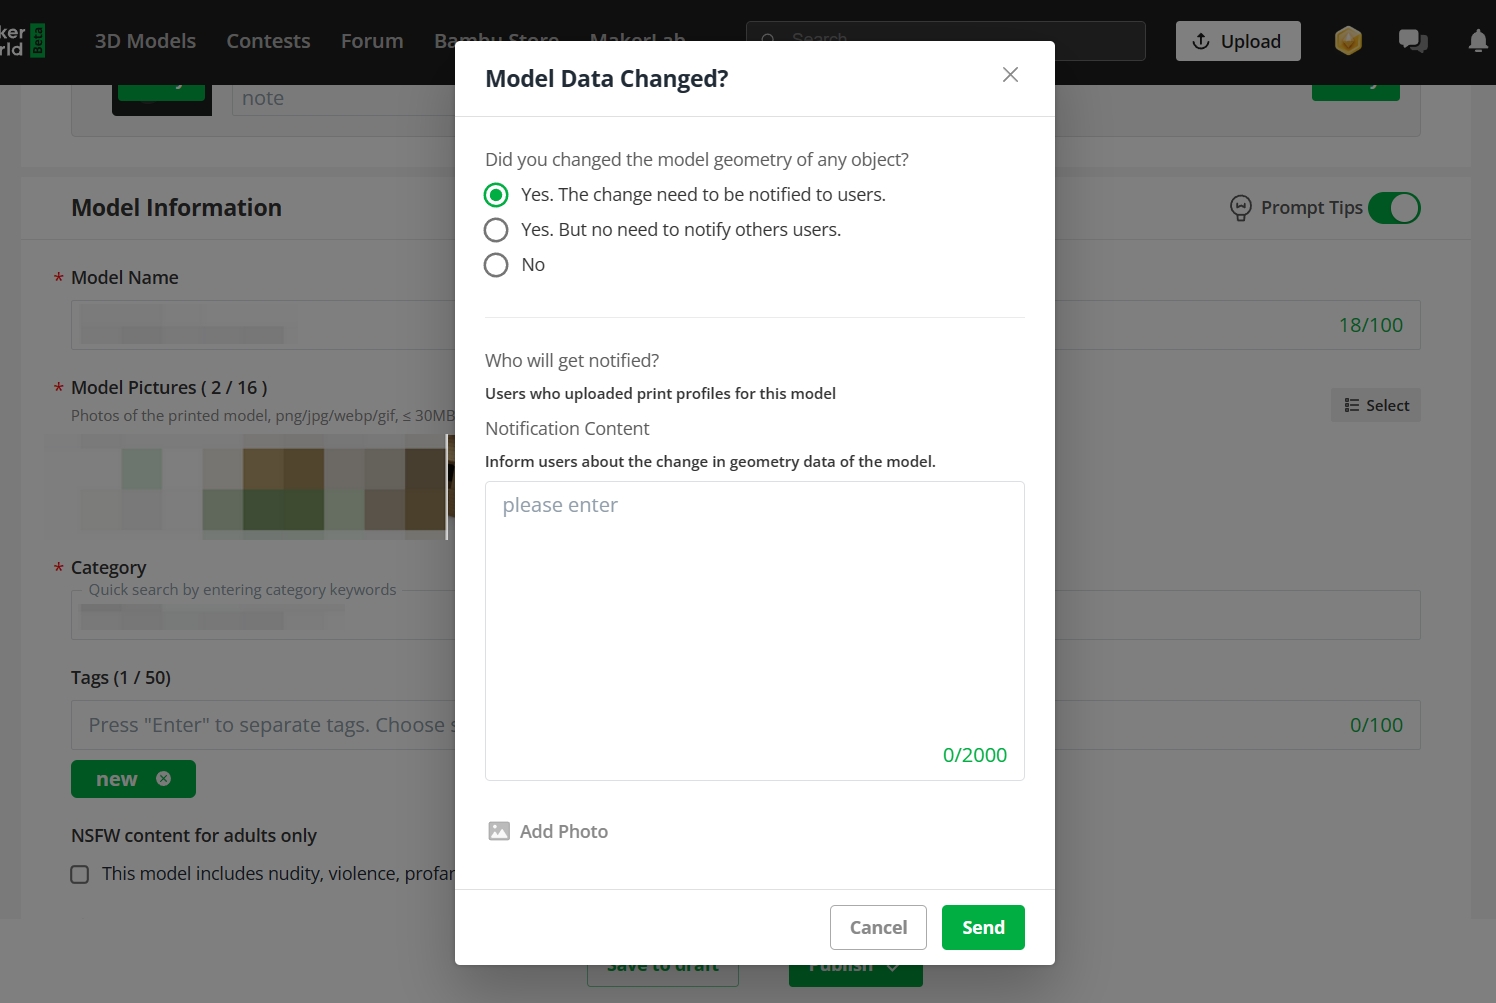1496x1003 pixels.
Task: Remove the 'new' tag via x icon
Action: click(164, 778)
